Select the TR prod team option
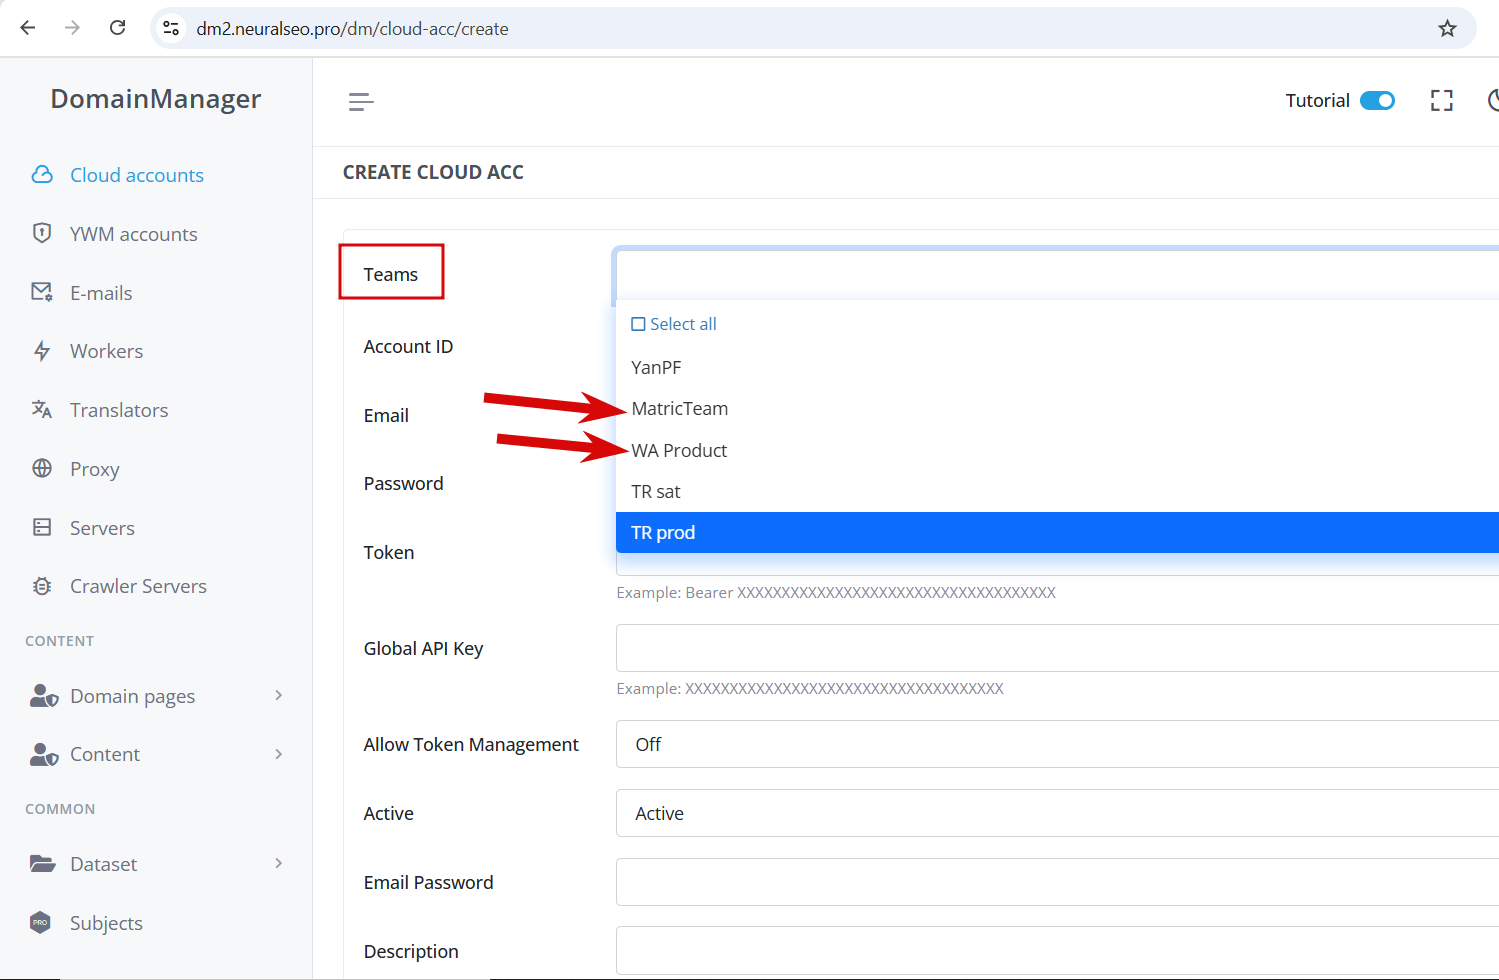Image resolution: width=1499 pixels, height=980 pixels. pos(1057,532)
